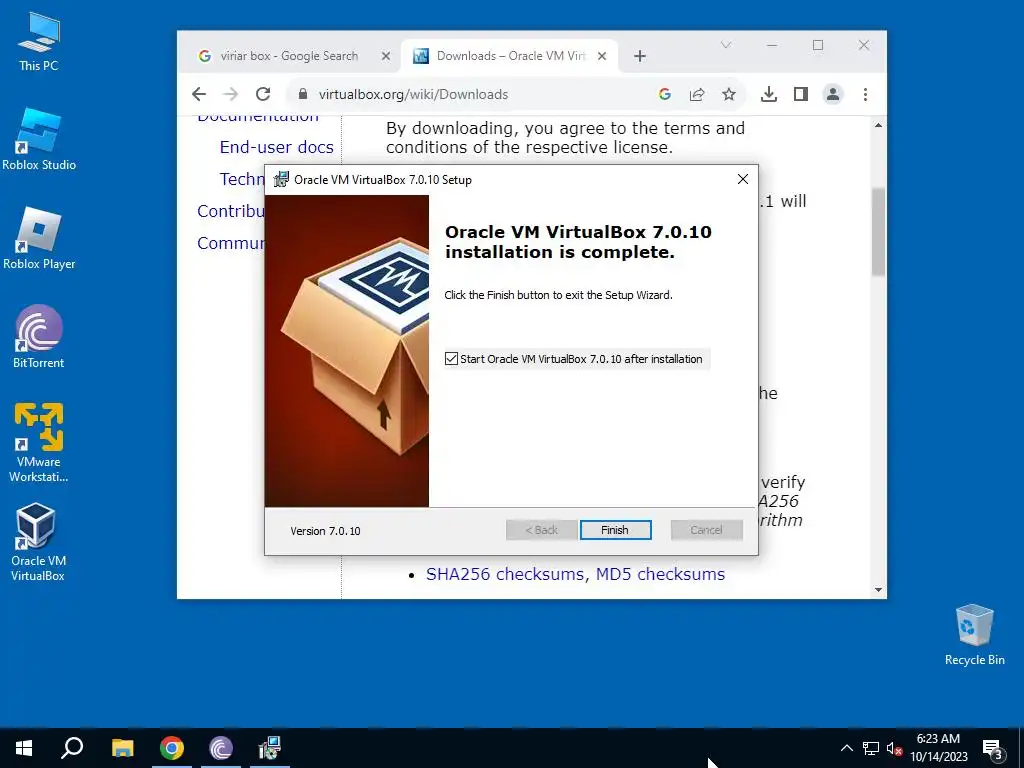Open MD5 checksums link
The height and width of the screenshot is (768, 1024).
coord(660,574)
